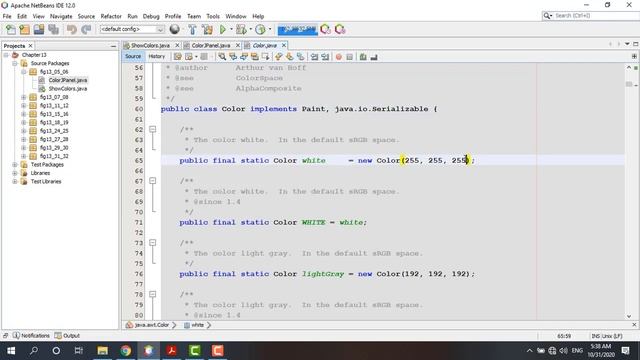Run project with the green play icon

pyautogui.click(x=222, y=29)
